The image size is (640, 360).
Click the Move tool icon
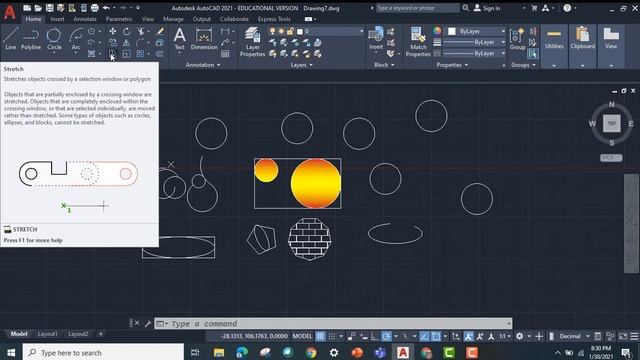click(x=113, y=31)
